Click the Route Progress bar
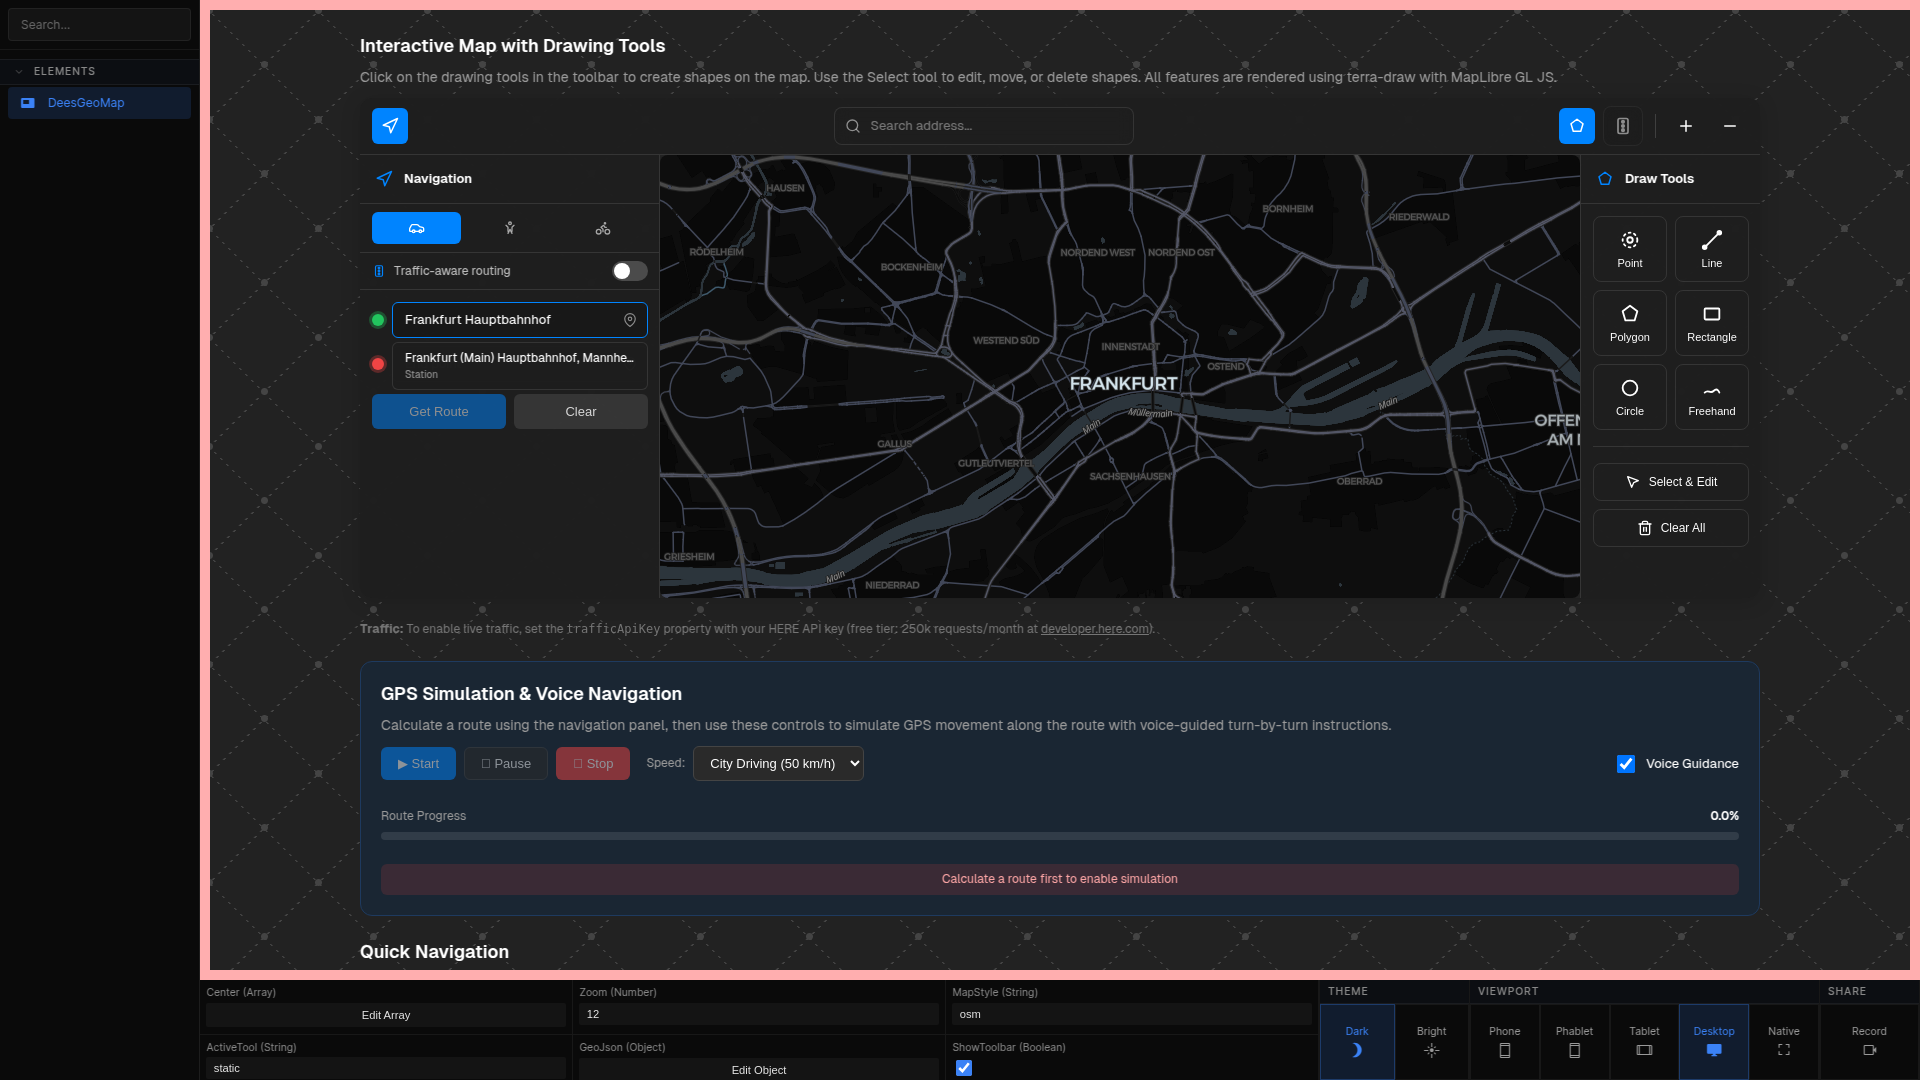 point(1059,836)
